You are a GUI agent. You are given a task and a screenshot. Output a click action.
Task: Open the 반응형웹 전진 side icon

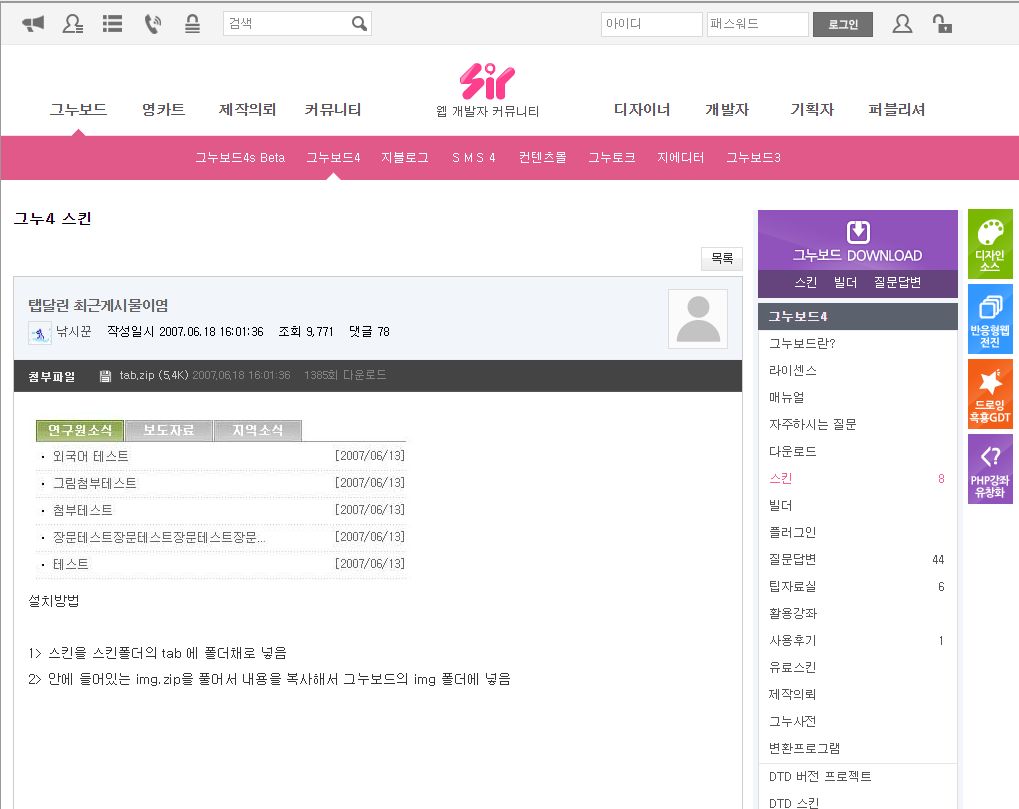point(989,318)
